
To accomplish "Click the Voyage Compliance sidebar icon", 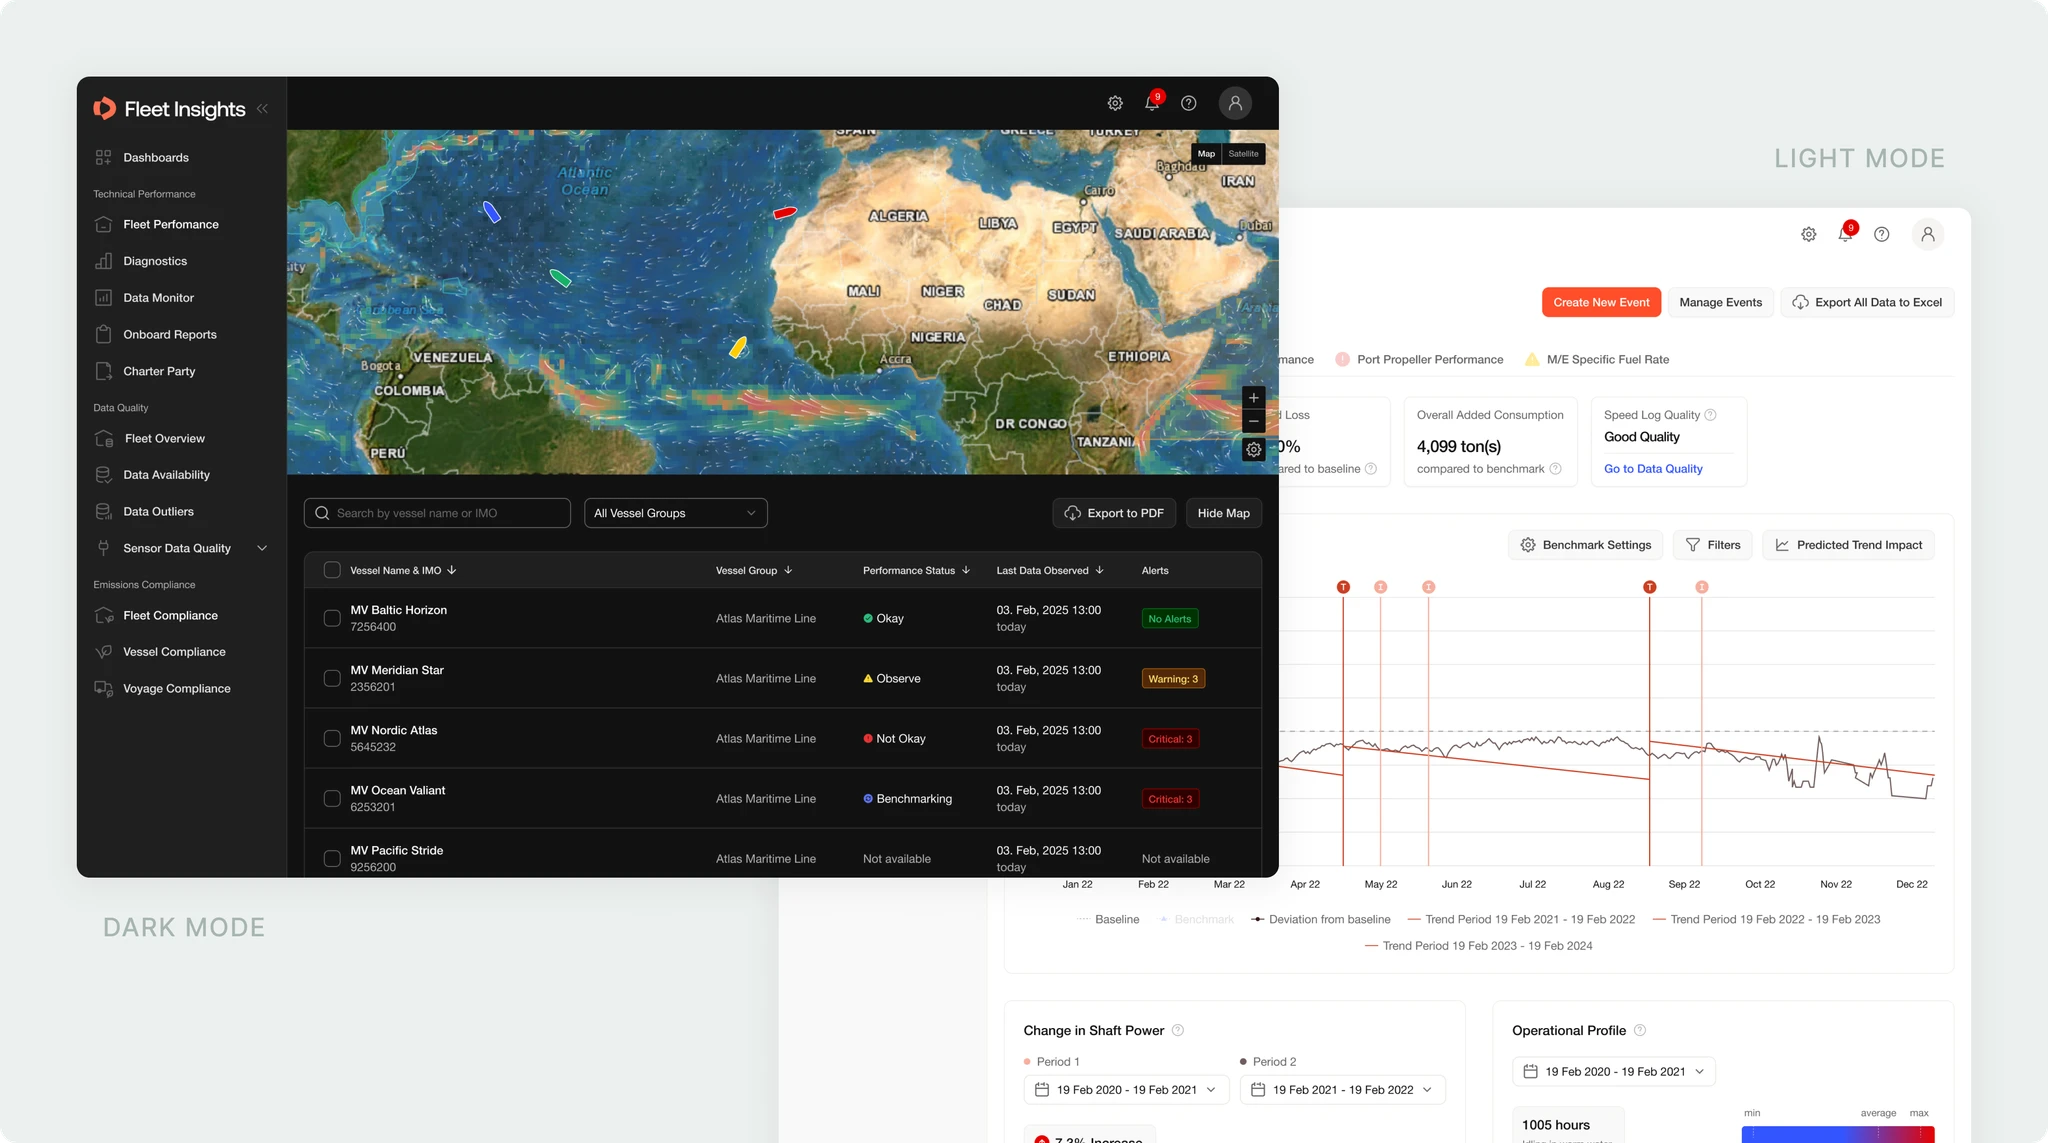I will coord(103,689).
